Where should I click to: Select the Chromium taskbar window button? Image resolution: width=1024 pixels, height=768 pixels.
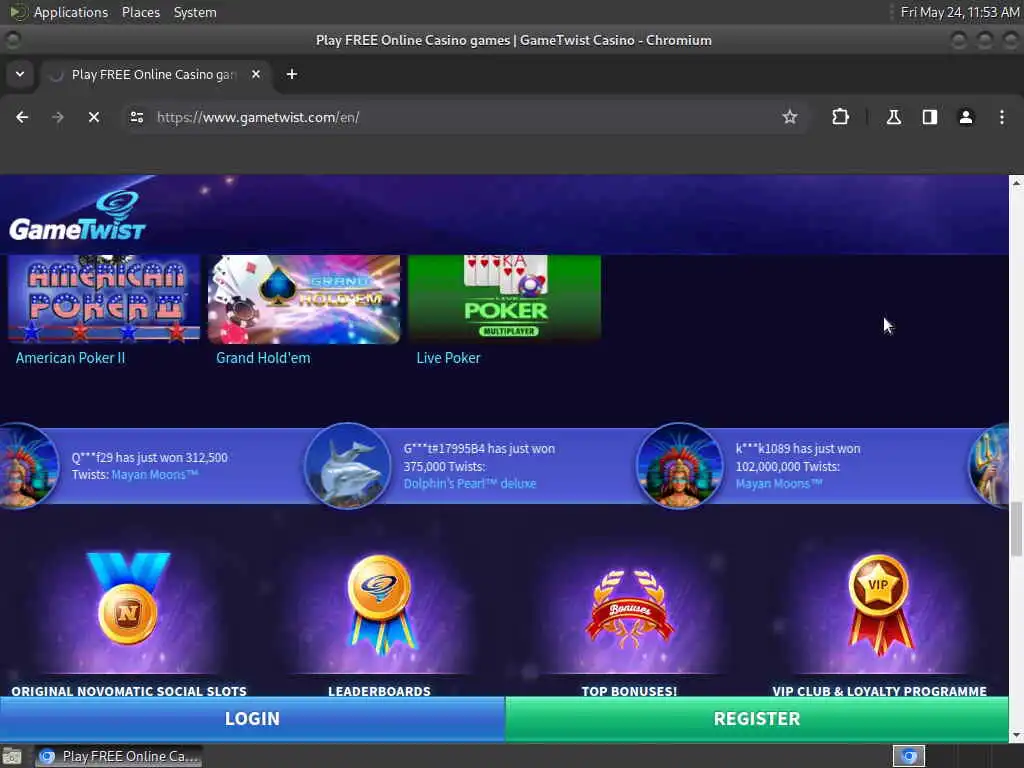click(118, 756)
